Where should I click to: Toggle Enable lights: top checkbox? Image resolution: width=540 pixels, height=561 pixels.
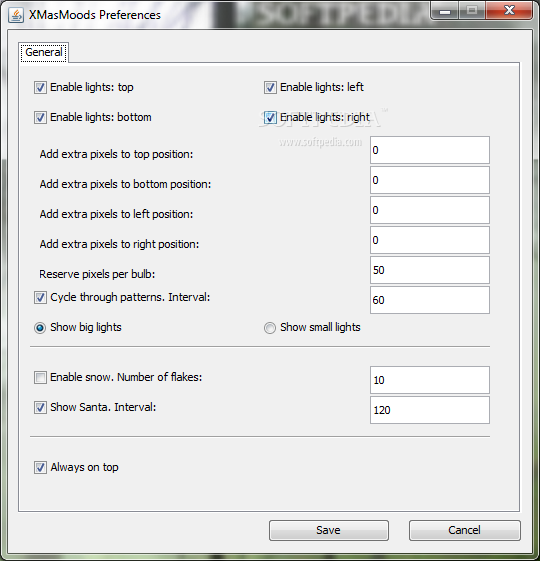tap(40, 87)
